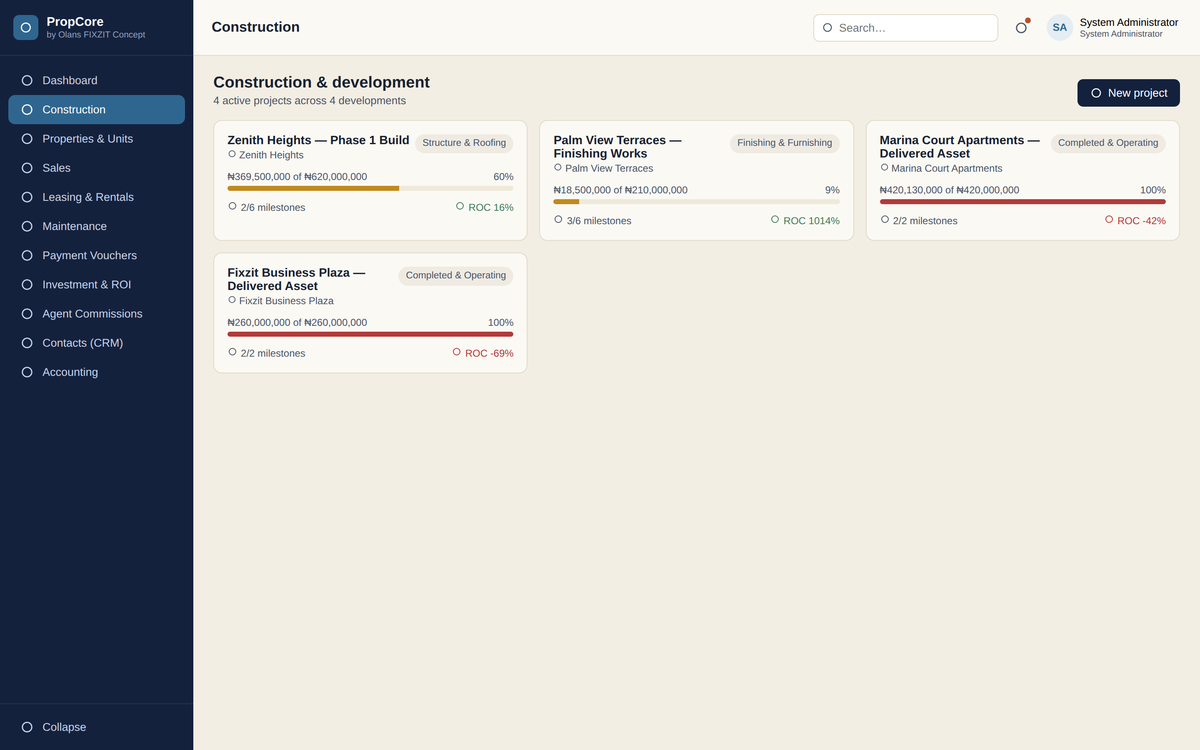Click the Zenith Heights 60% progress bar
This screenshot has height=750, width=1200.
(x=370, y=188)
